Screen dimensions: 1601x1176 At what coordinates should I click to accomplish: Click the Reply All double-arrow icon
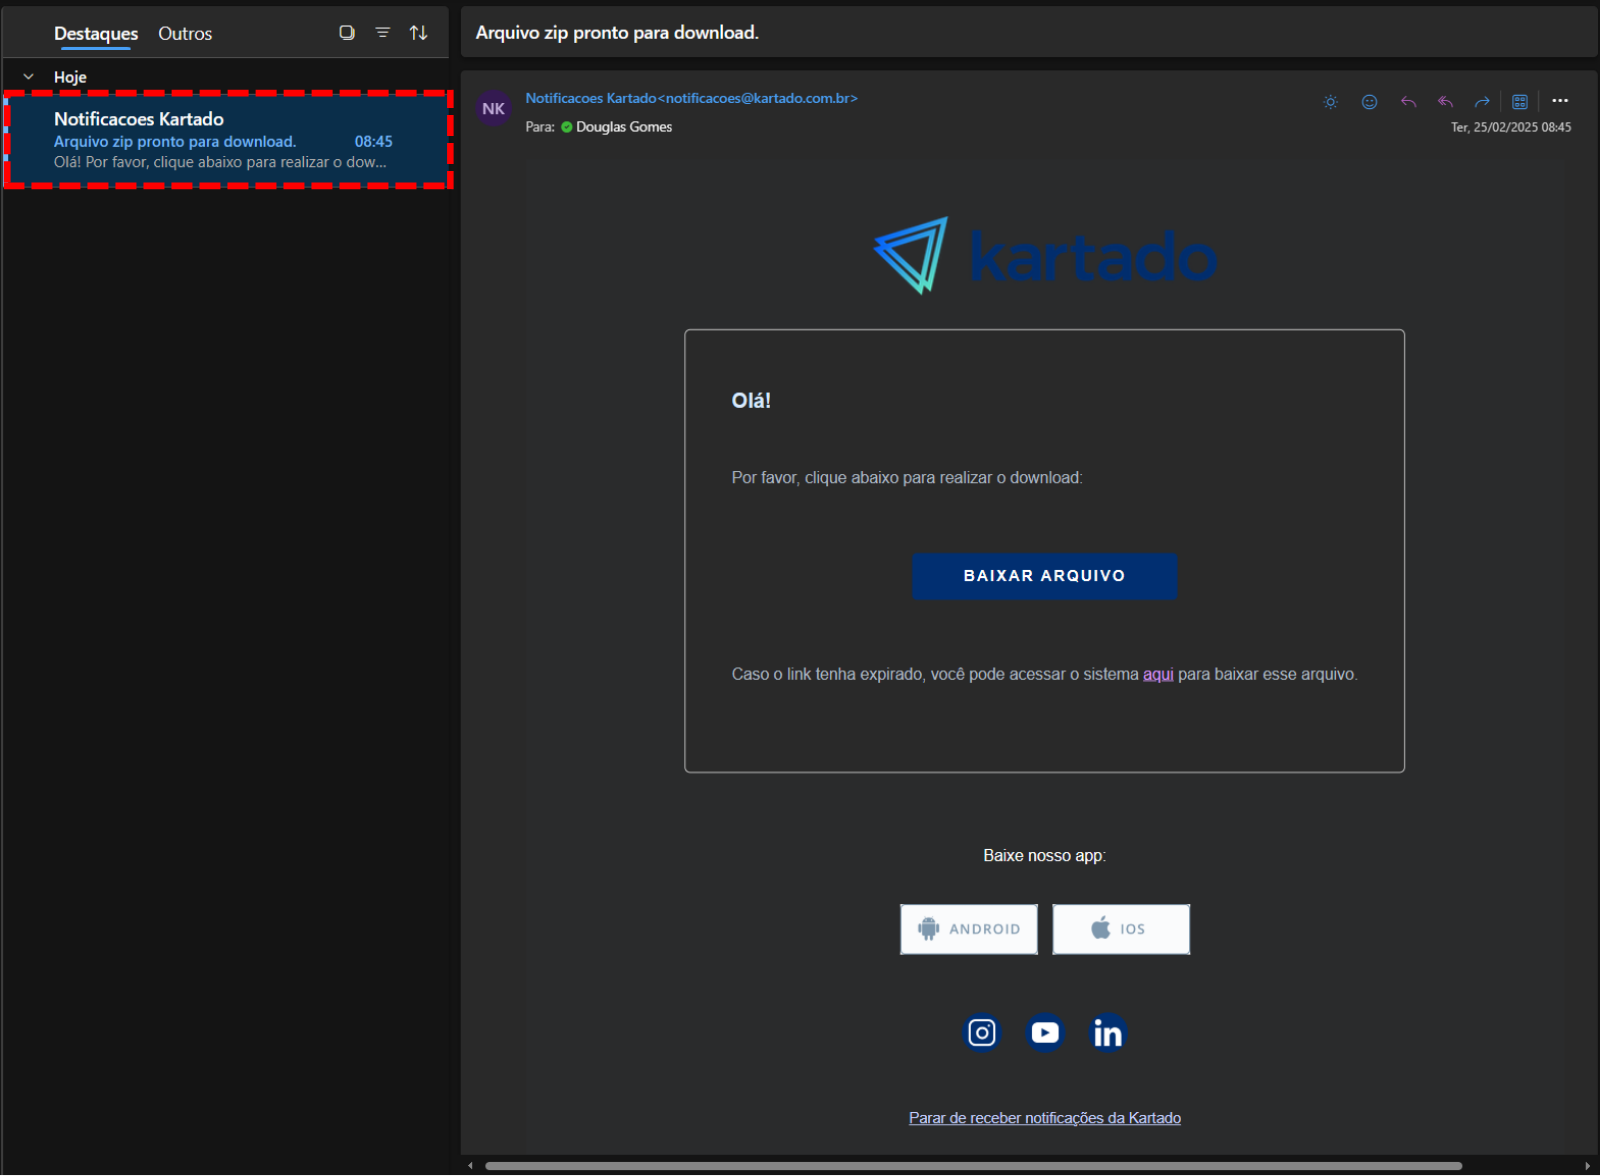point(1445,102)
